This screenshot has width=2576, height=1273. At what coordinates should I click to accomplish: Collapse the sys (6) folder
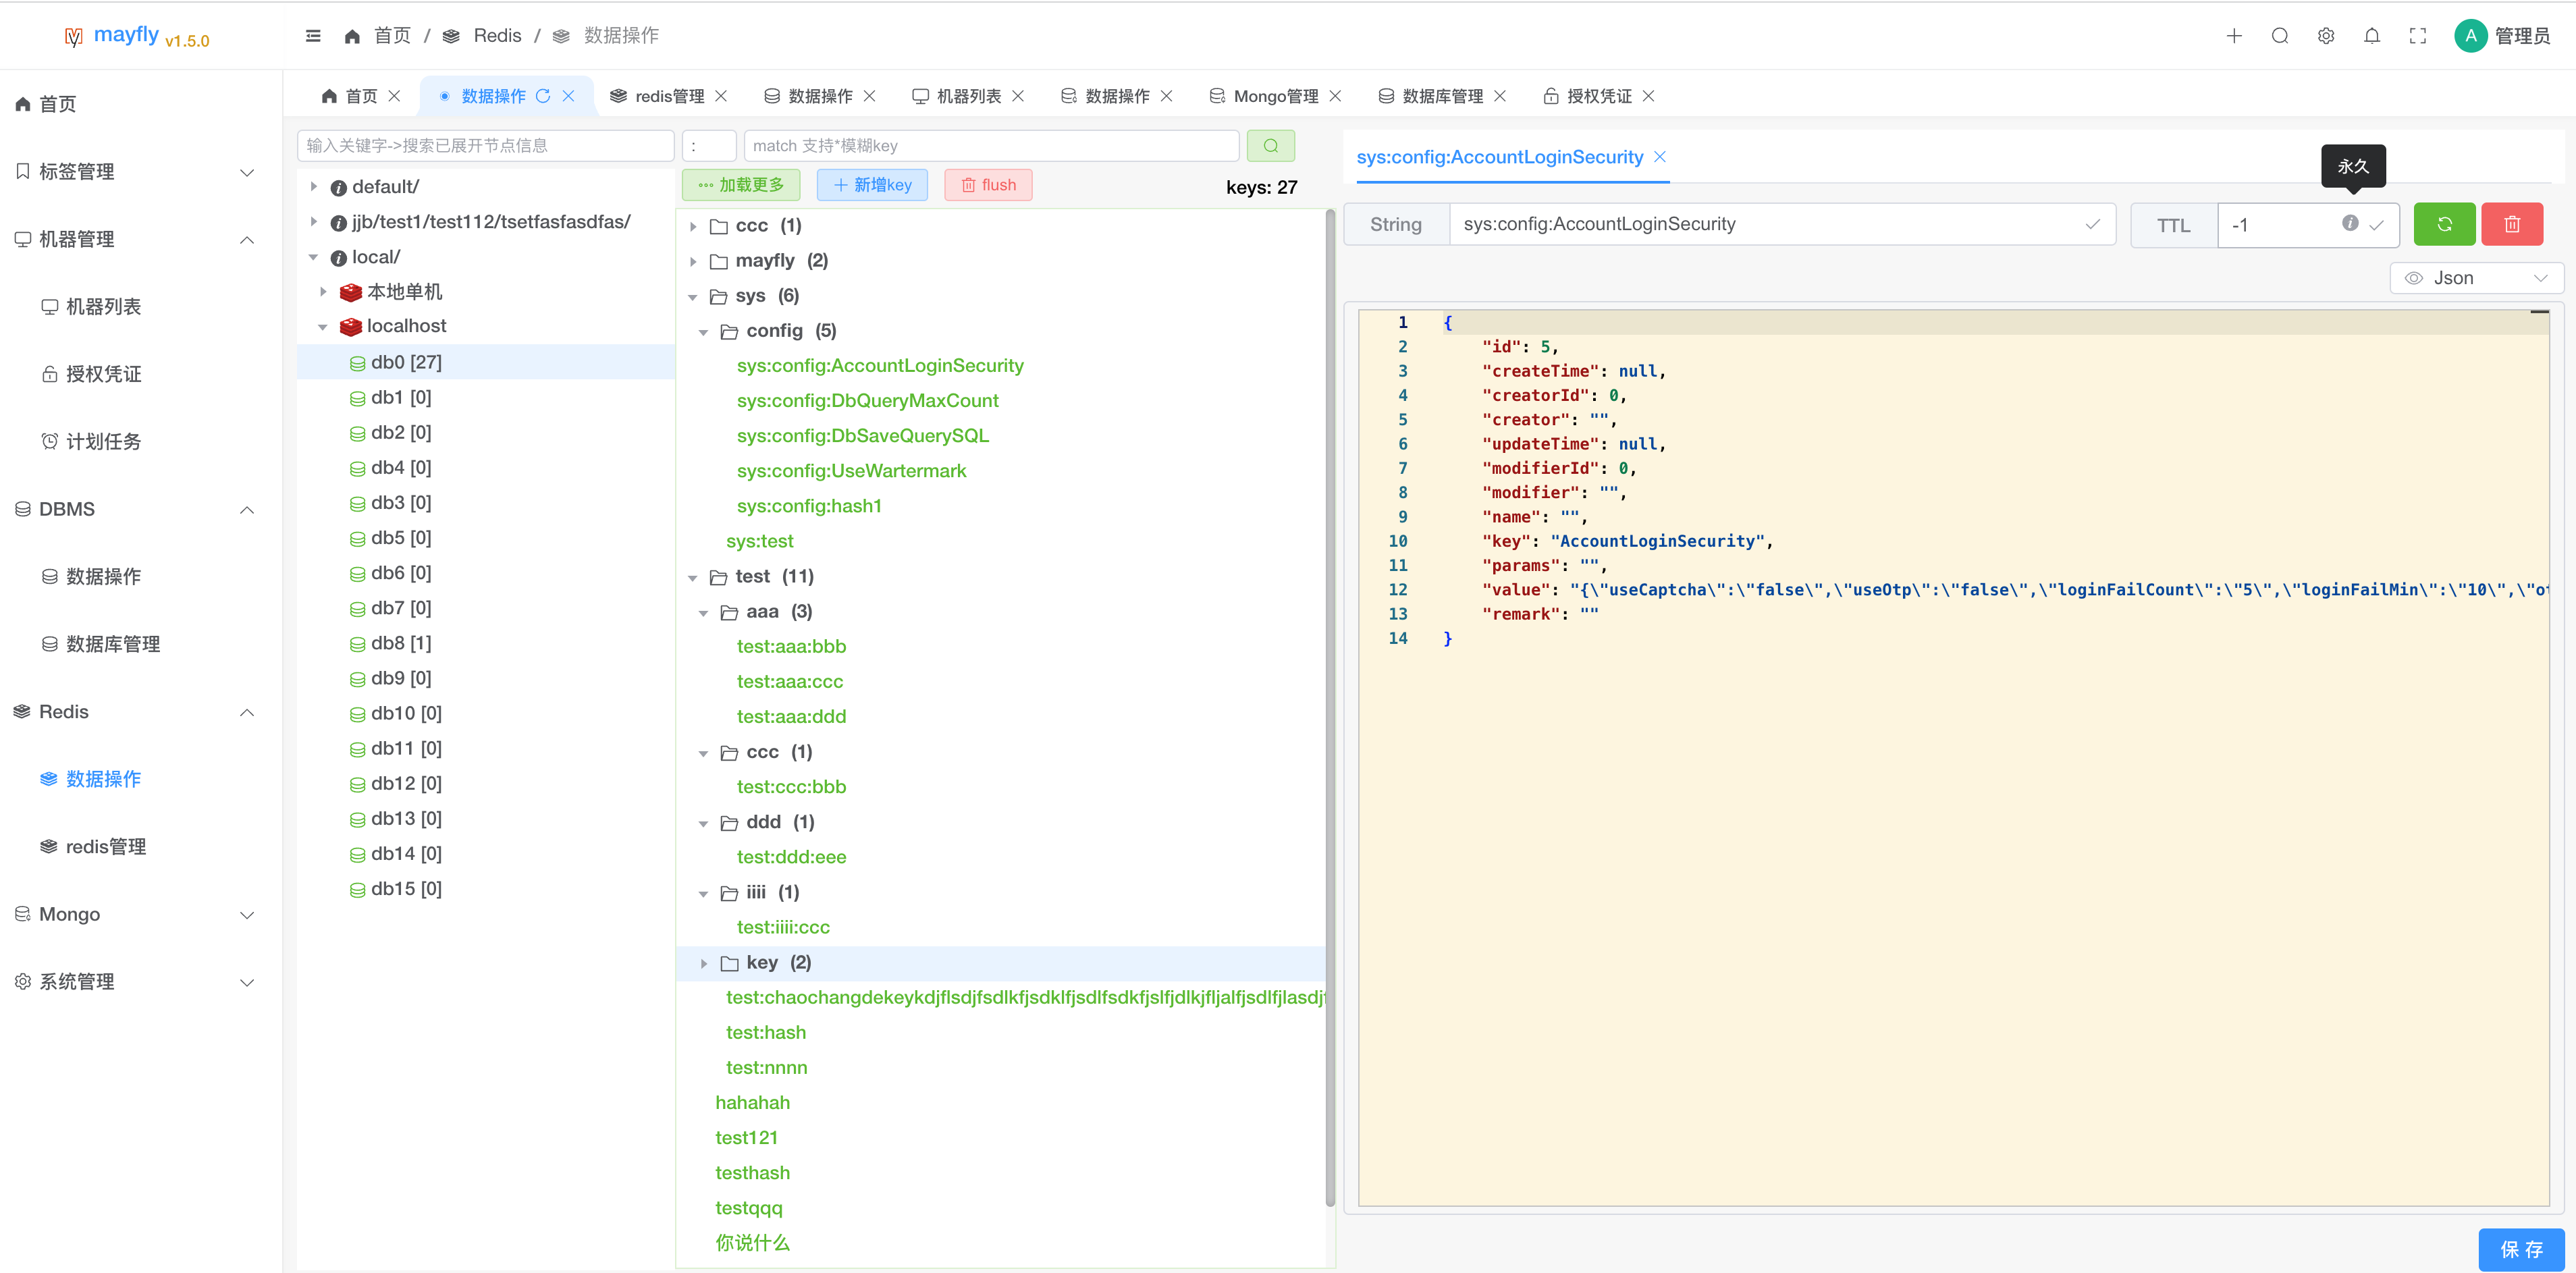(x=693, y=297)
